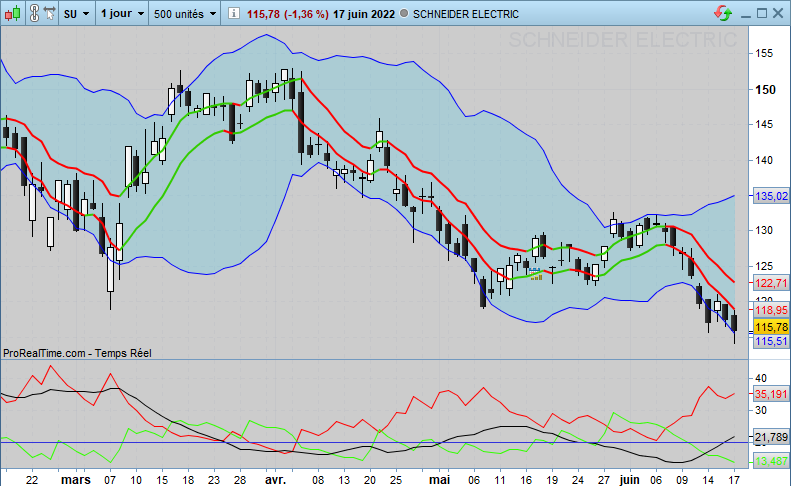Click the 'mai' month label on time axis
The height and width of the screenshot is (486, 791).
pos(439,479)
